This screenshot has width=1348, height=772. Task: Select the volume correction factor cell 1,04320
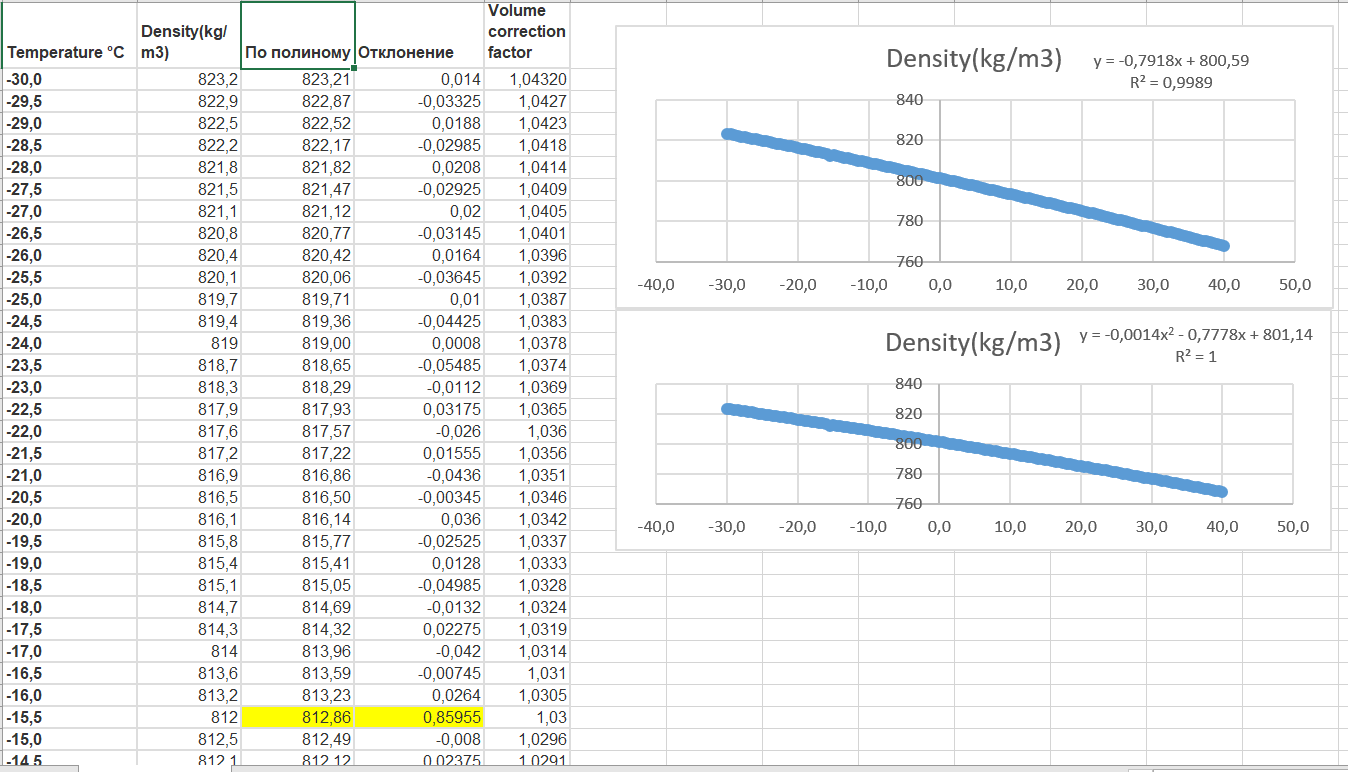[x=526, y=80]
